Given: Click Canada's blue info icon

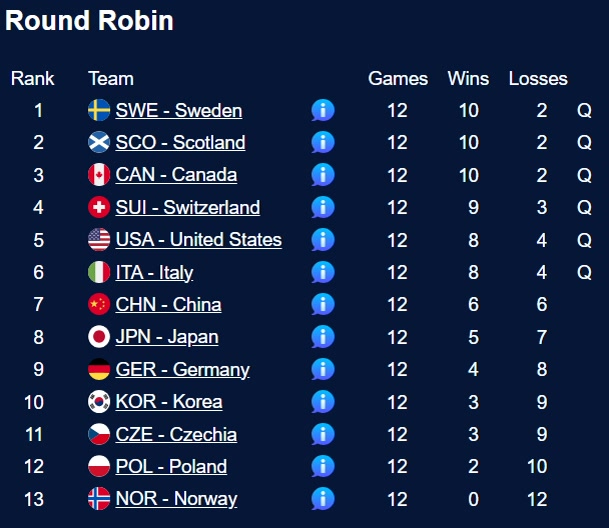Looking at the screenshot, I should pos(322,175).
